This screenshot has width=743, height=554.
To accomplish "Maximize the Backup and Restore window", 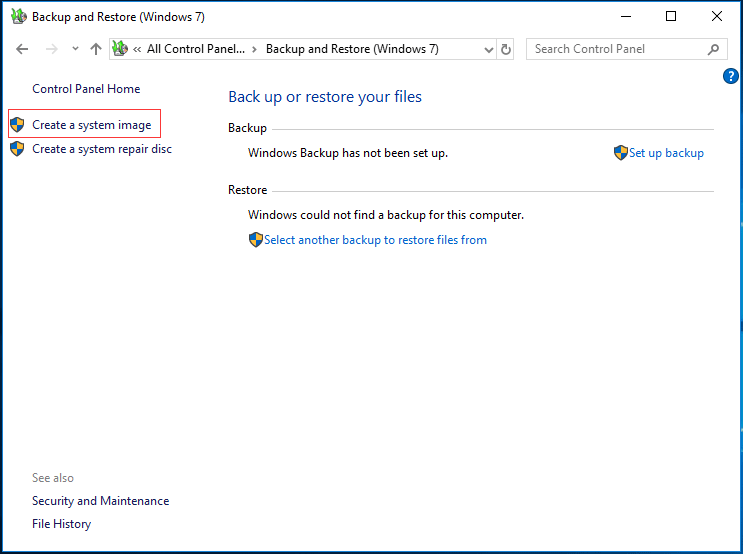I will (x=671, y=17).
